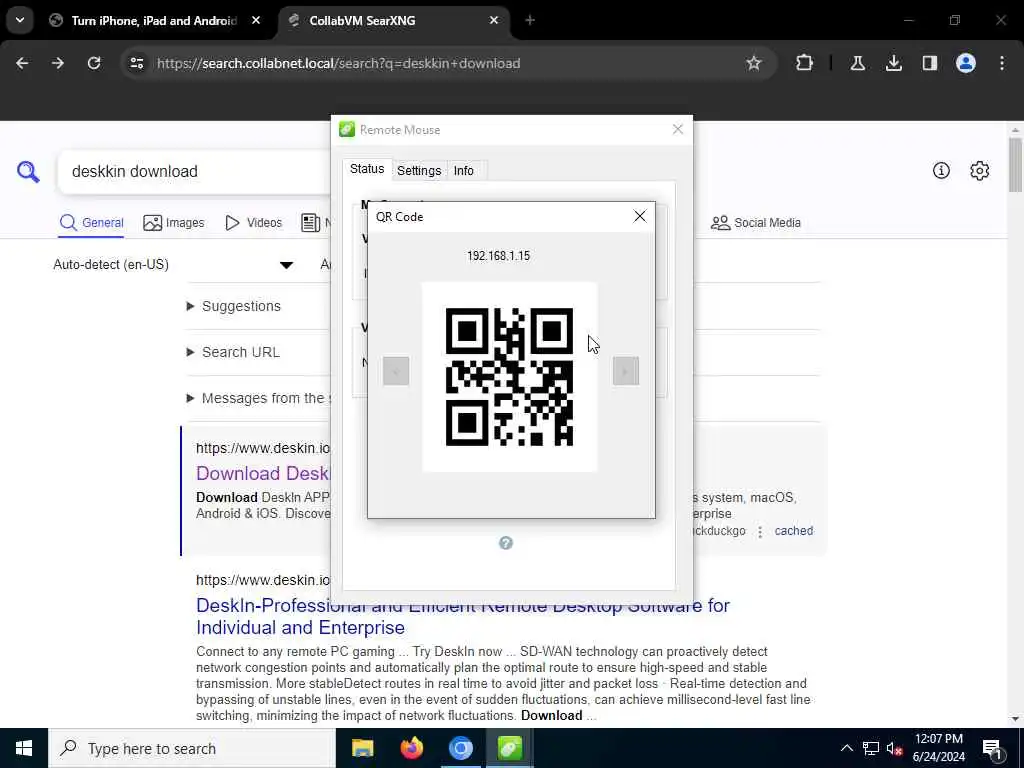Open File Explorer from the taskbar
1024x768 pixels.
(362, 748)
